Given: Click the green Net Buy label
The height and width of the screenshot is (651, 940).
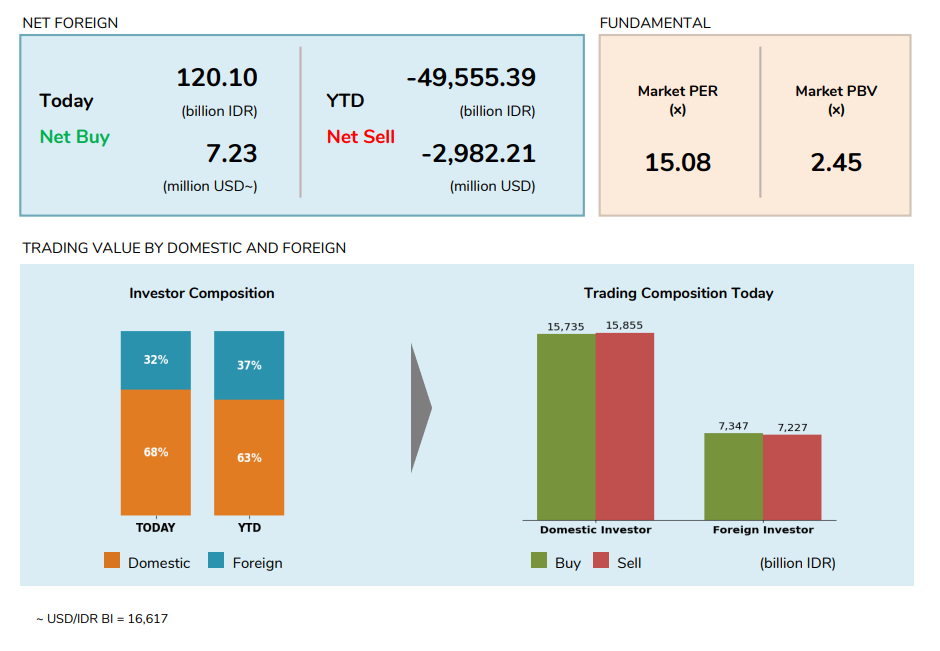Looking at the screenshot, I should tap(74, 137).
